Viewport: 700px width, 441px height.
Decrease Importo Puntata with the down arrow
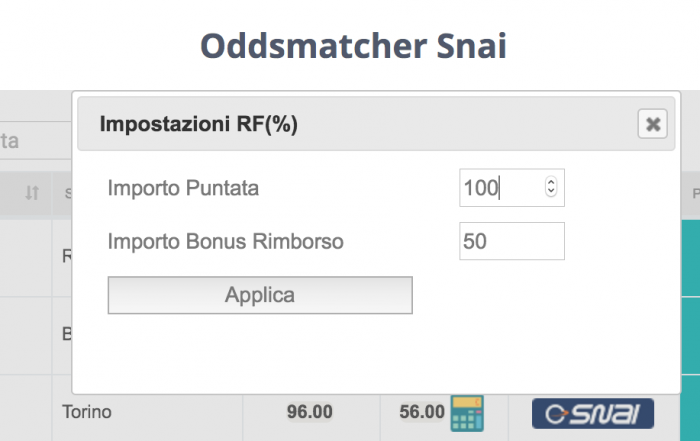click(551, 191)
